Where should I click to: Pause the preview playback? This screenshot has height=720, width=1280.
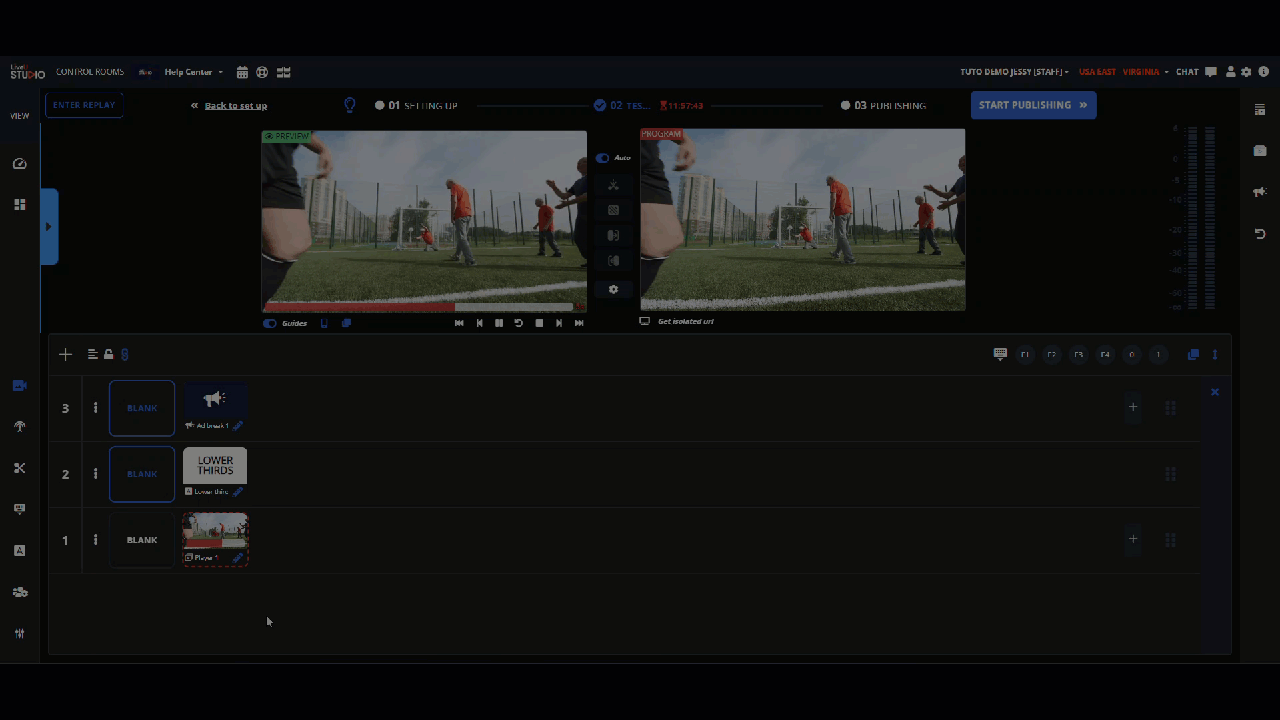499,323
